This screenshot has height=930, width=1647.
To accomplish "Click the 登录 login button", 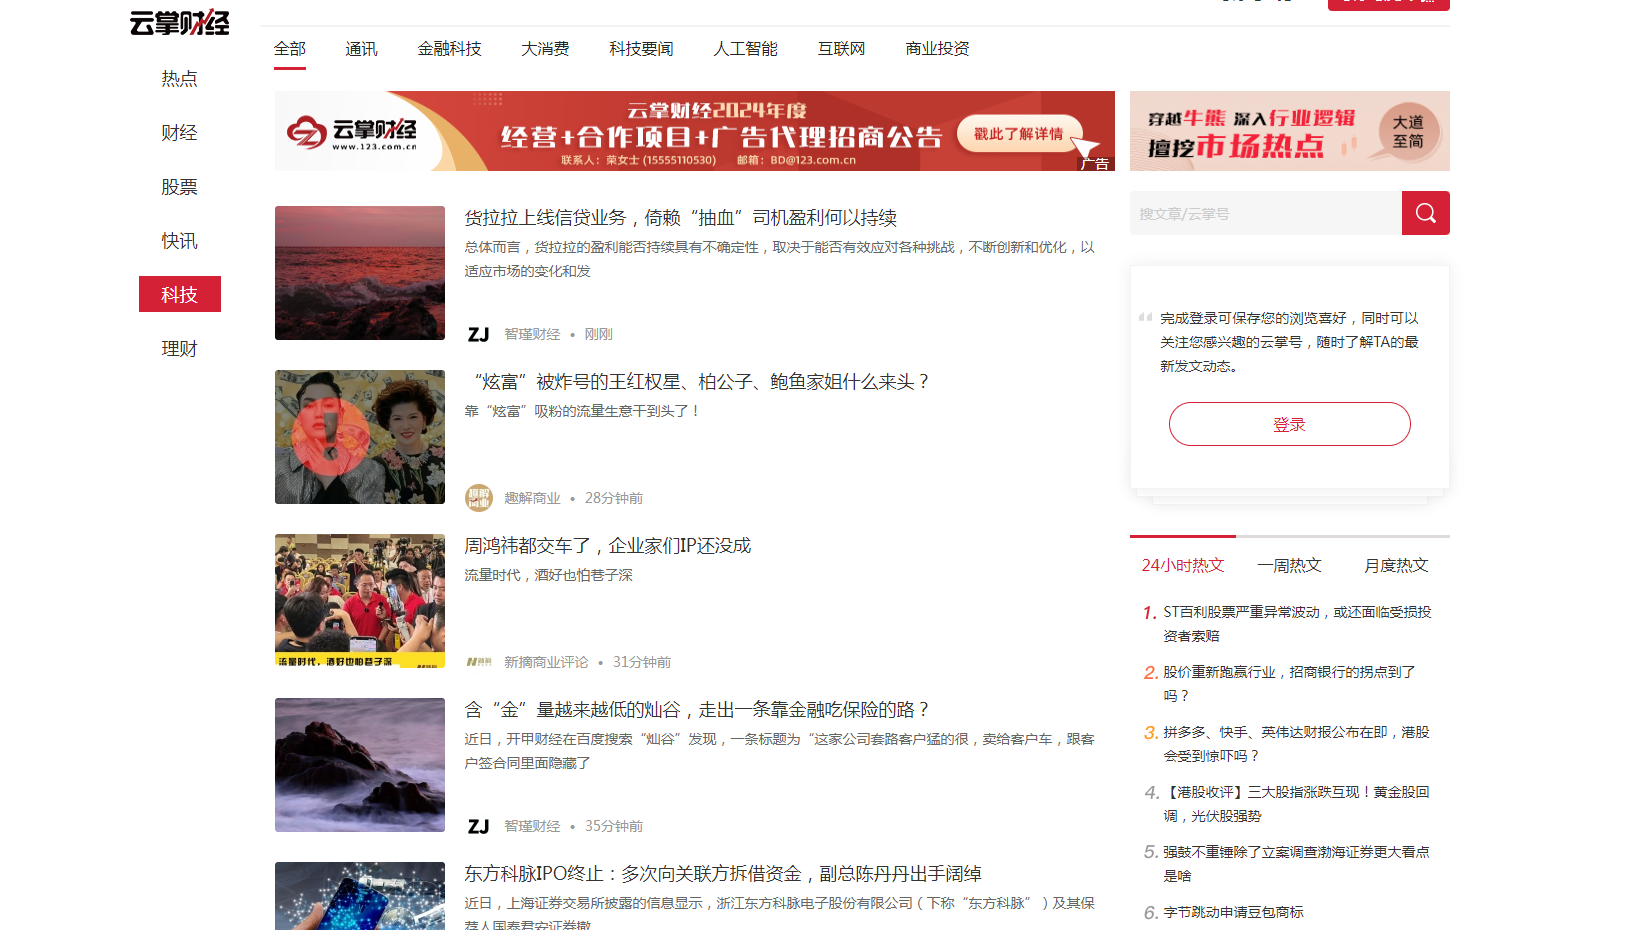I will [1290, 424].
